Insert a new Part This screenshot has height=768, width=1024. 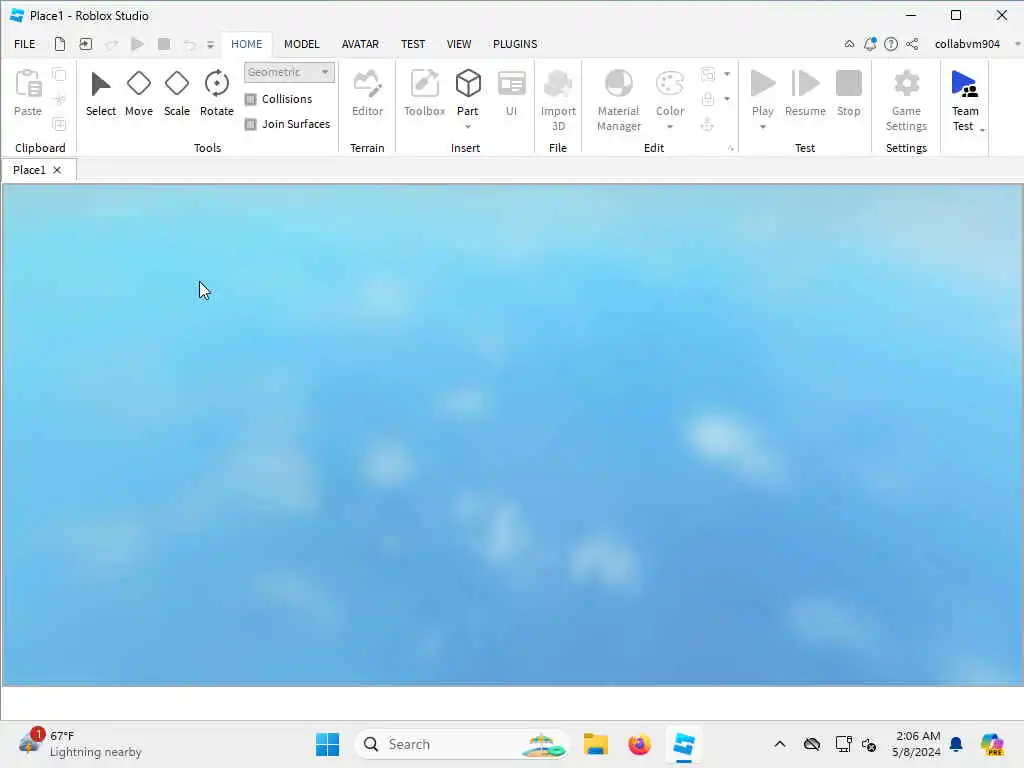pyautogui.click(x=468, y=91)
